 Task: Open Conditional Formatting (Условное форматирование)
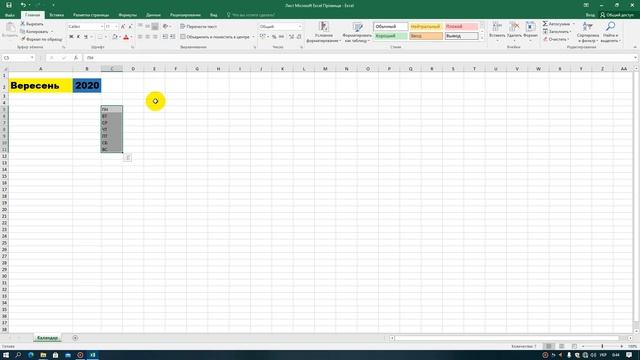pos(323,32)
